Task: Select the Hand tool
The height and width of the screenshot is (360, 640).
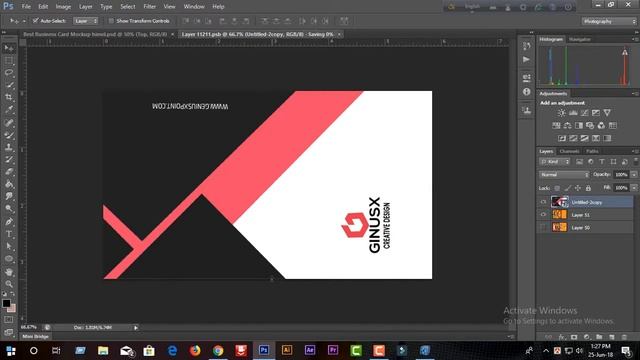Action: tap(9, 272)
